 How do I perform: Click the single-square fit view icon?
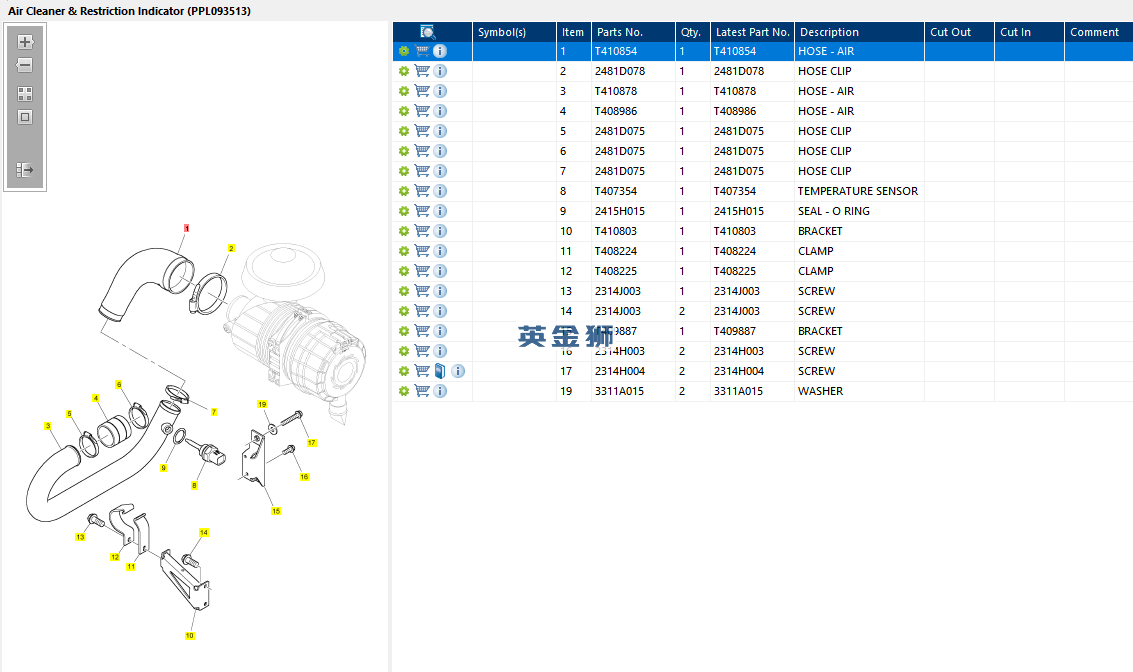[x=25, y=117]
